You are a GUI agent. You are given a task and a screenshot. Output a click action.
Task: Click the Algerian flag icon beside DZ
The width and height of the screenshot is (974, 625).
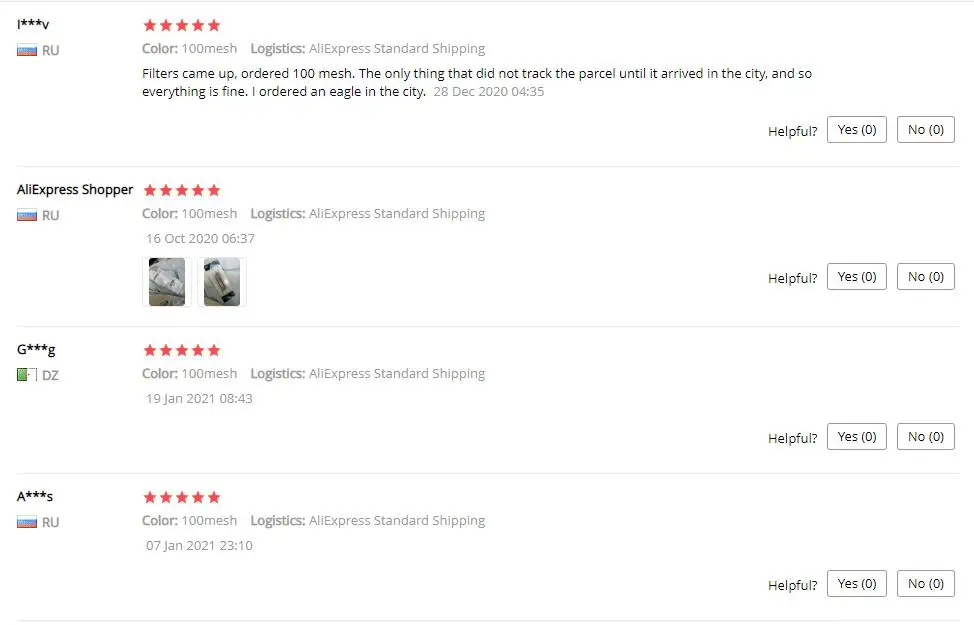(27, 375)
